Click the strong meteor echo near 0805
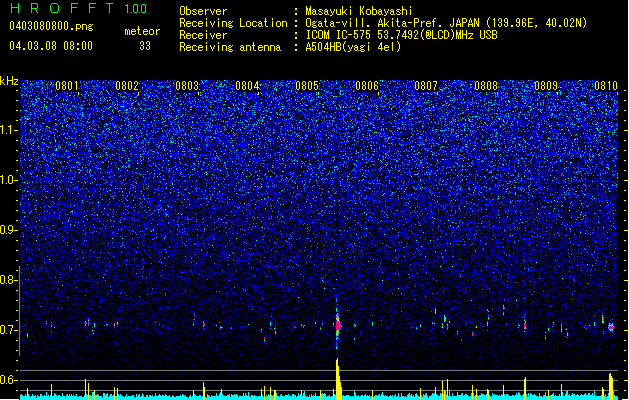Viewport: 629px width, 400px height. [337, 325]
